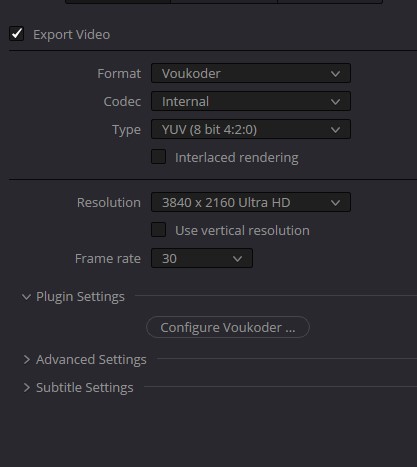Open the Resolution dropdown showing 3840 x 2160
This screenshot has width=417, height=467.
pos(251,202)
